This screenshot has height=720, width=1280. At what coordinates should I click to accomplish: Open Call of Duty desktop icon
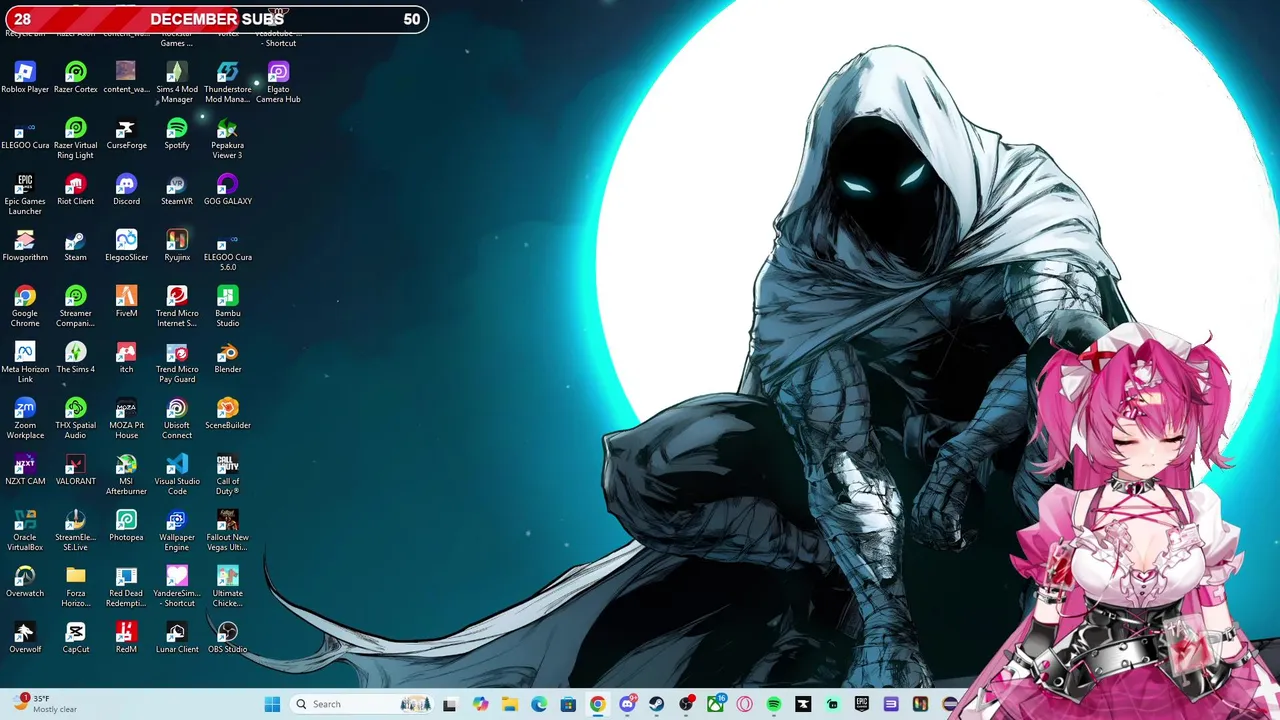pos(227,475)
